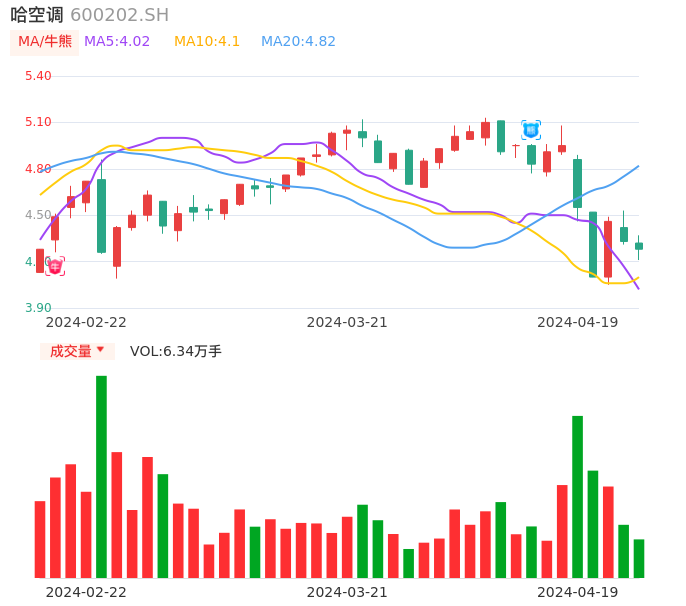Click the VOL:6.34万手 volume readout
The width and height of the screenshot is (686, 606).
176,351
